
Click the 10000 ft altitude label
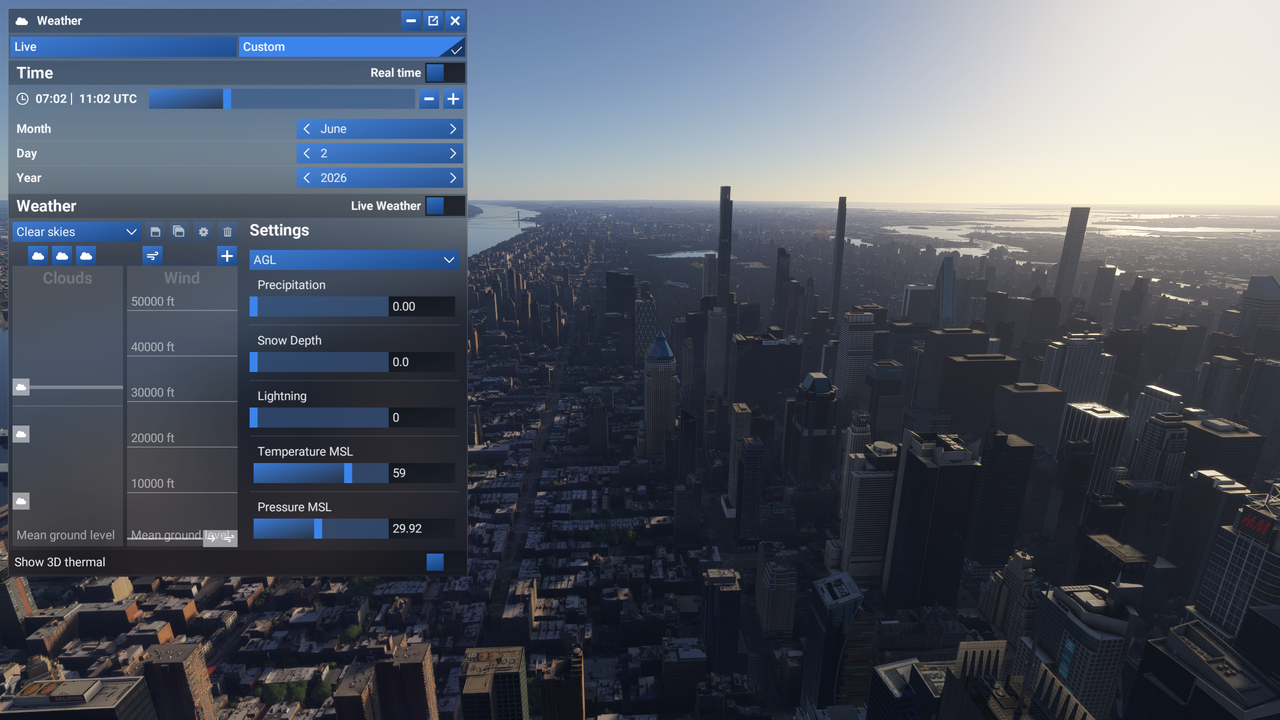tap(153, 483)
